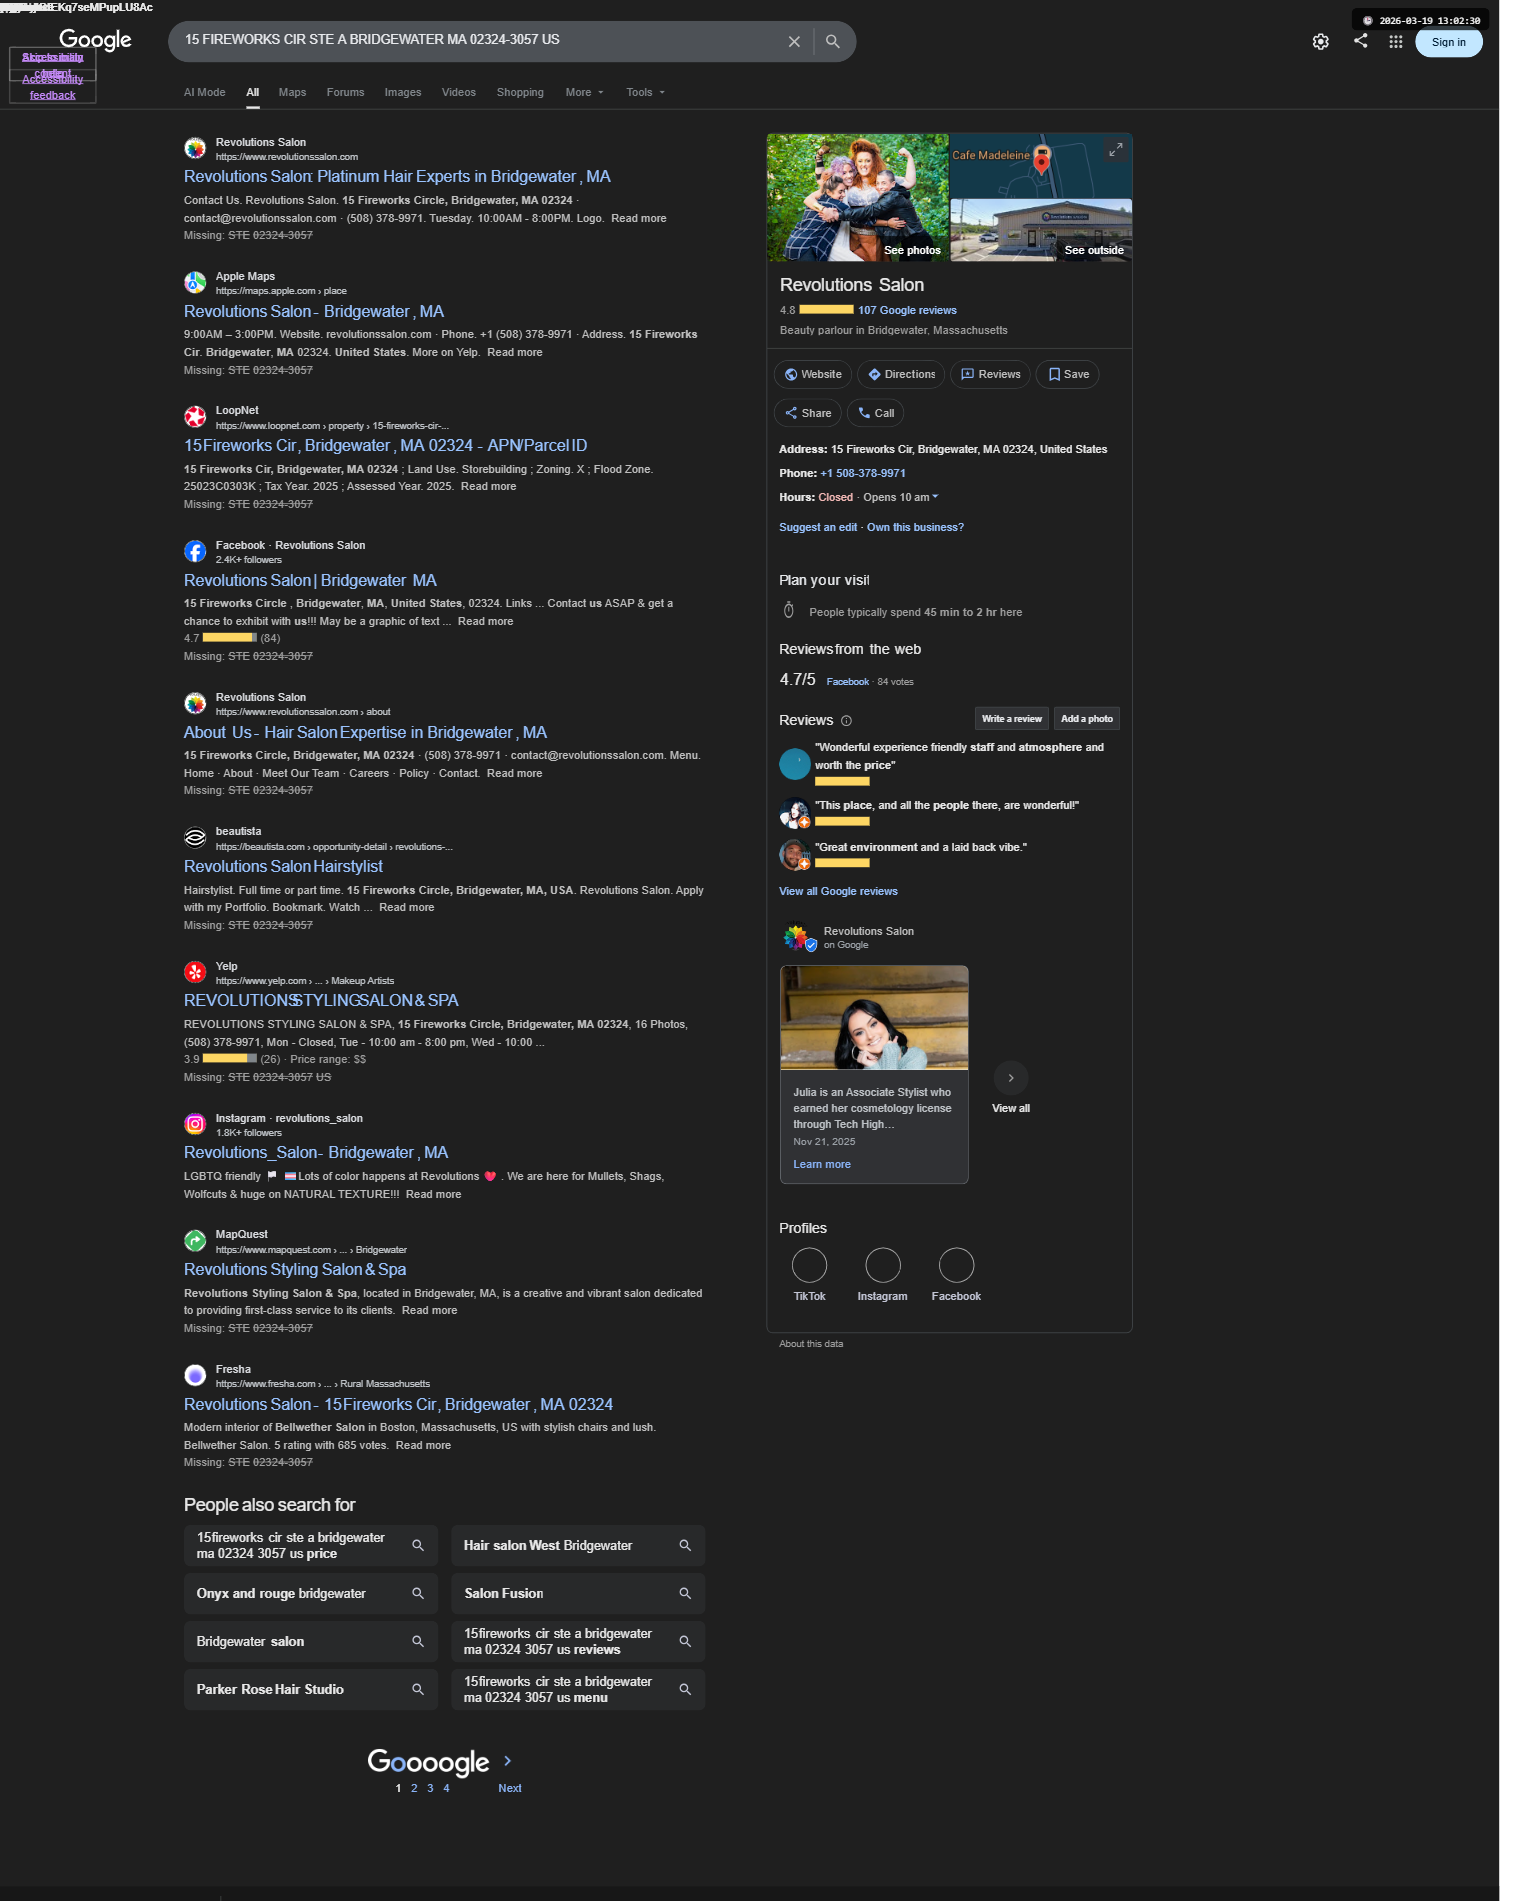
Task: Click the phone number +1 508-378-9971
Action: [863, 474]
